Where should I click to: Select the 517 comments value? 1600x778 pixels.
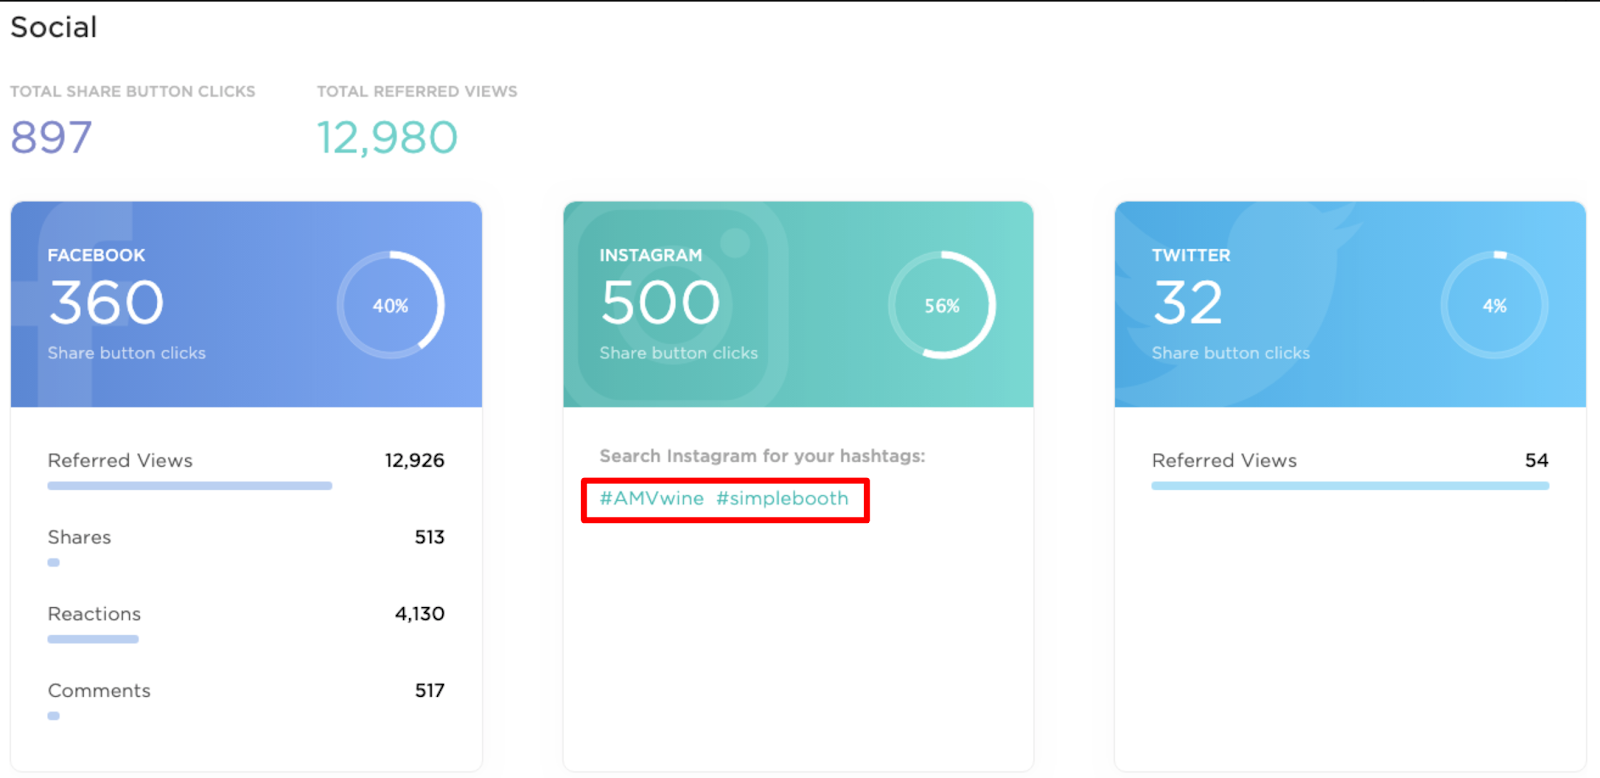tap(430, 691)
